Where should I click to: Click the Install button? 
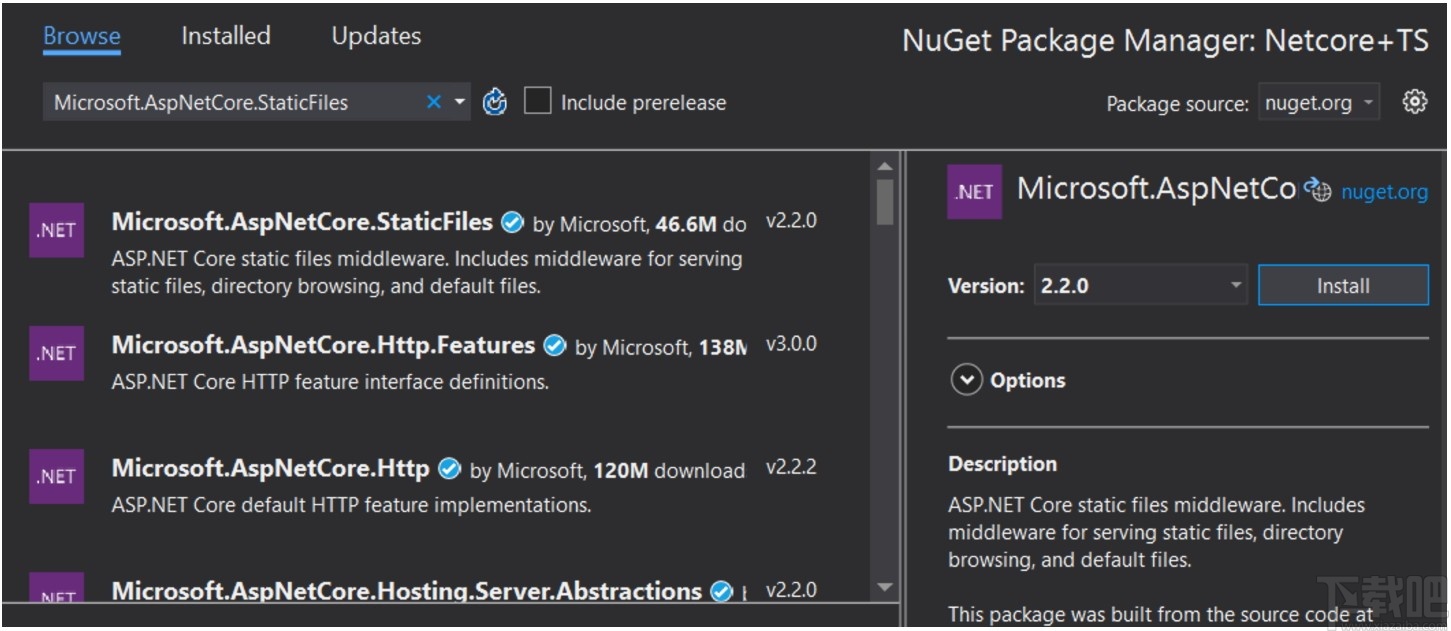[x=1343, y=285]
